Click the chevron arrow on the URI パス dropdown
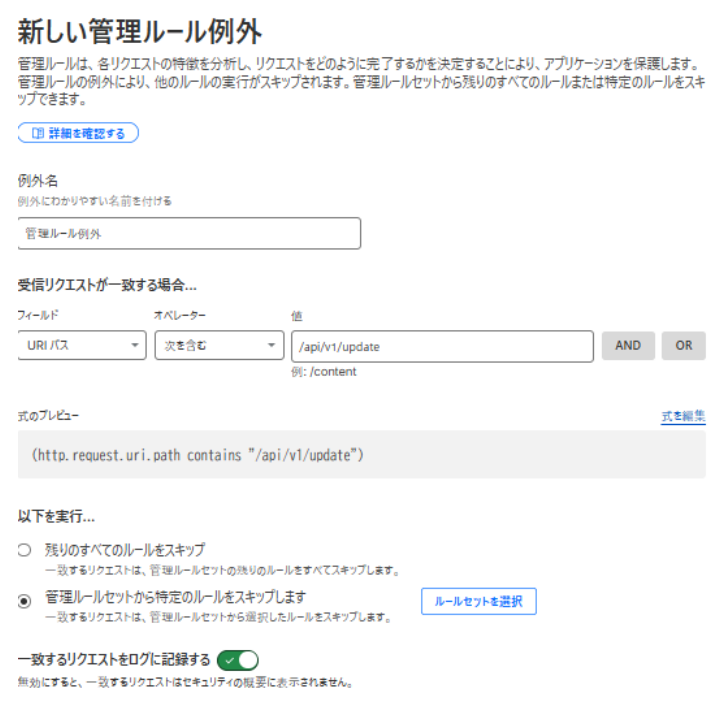 pyautogui.click(x=135, y=346)
